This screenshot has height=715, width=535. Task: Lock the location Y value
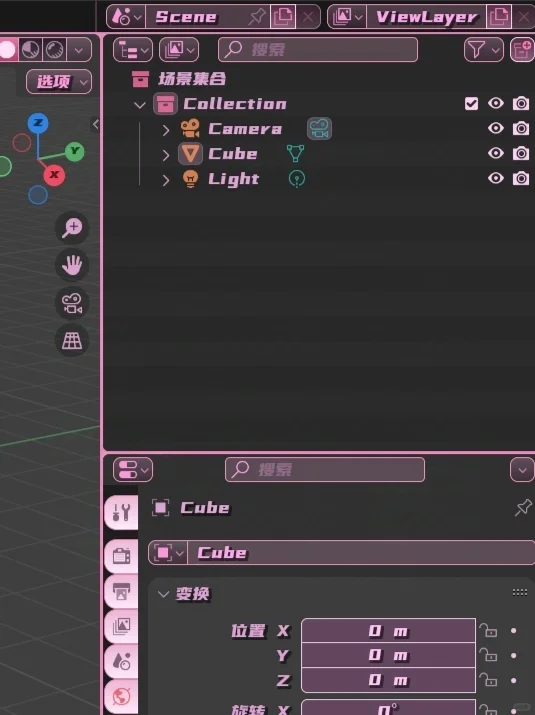tap(488, 656)
